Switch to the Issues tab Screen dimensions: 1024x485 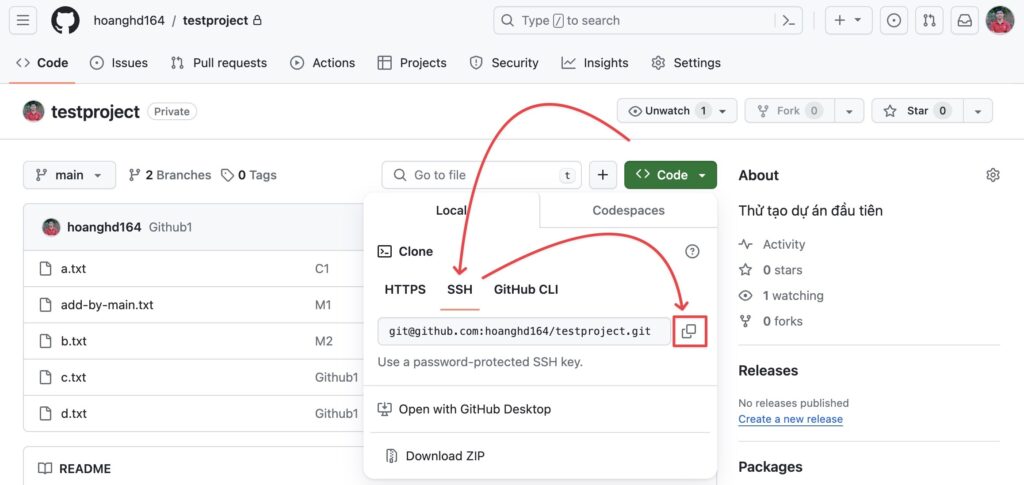point(119,63)
